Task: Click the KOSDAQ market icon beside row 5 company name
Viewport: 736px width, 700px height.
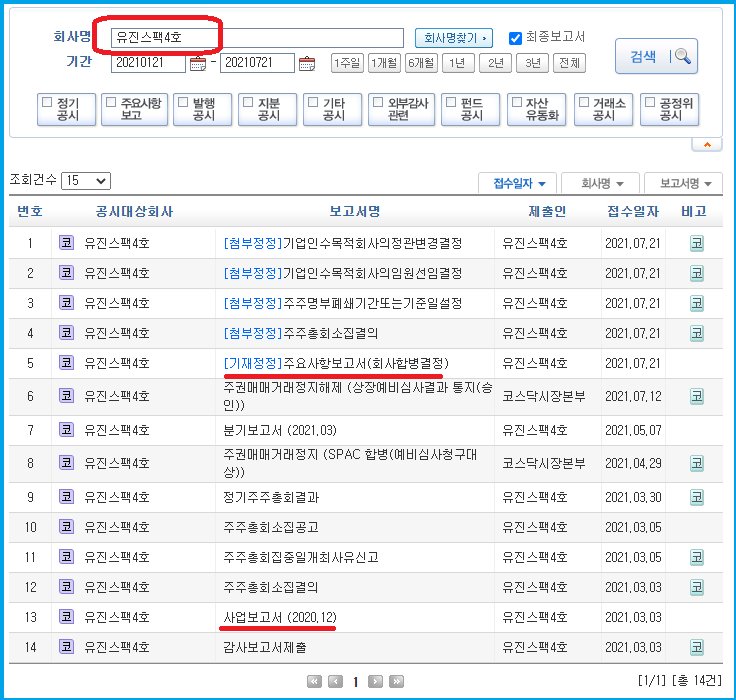Action: pyautogui.click(x=66, y=363)
